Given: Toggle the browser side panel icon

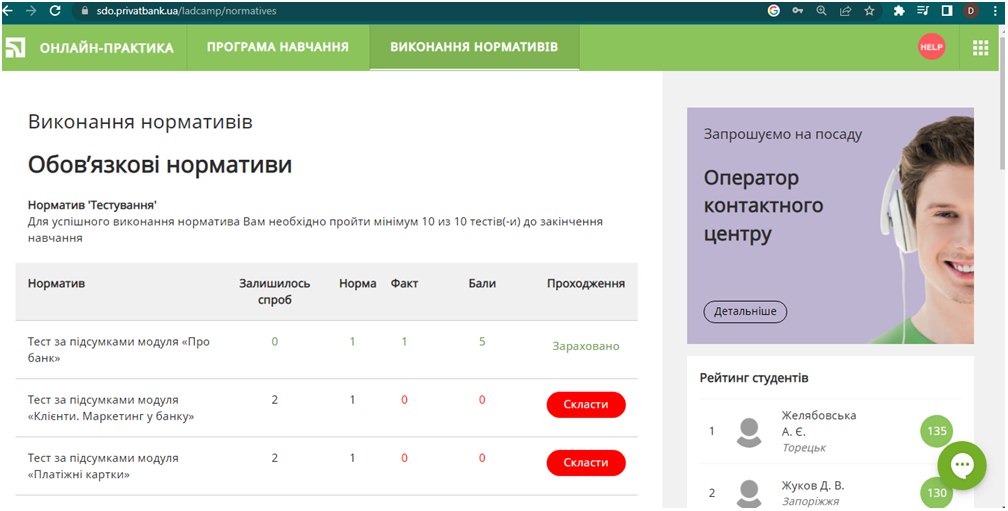Looking at the screenshot, I should click(946, 11).
